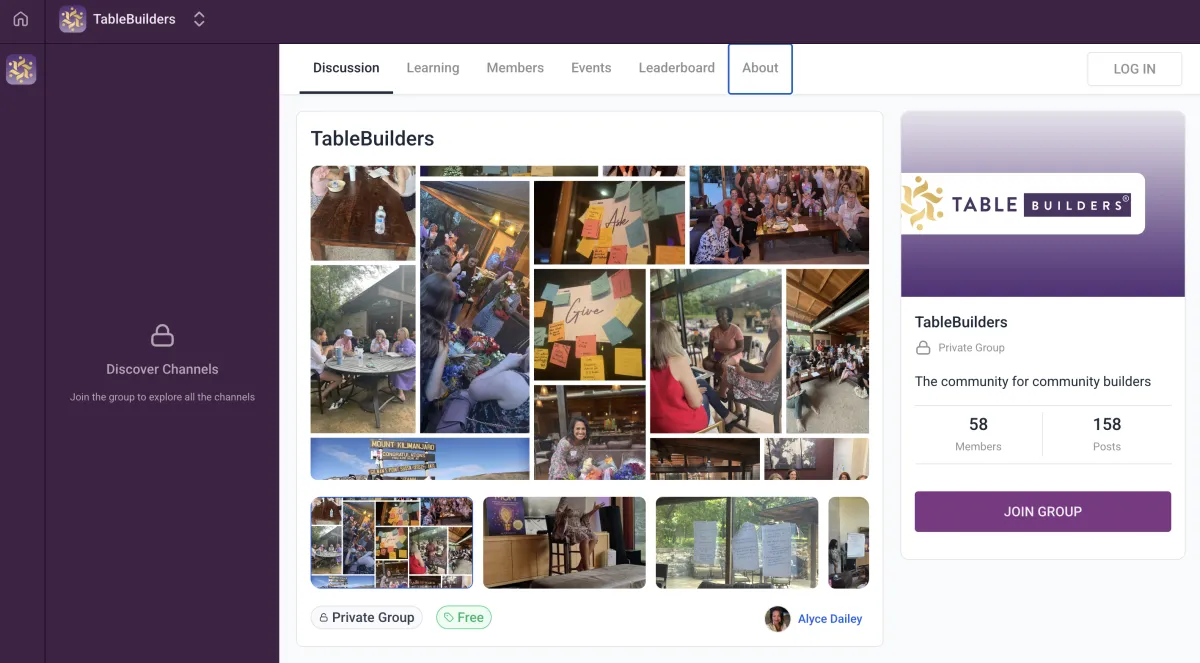This screenshot has width=1200, height=663.
Task: Click the Private Group badge
Action: 366,618
